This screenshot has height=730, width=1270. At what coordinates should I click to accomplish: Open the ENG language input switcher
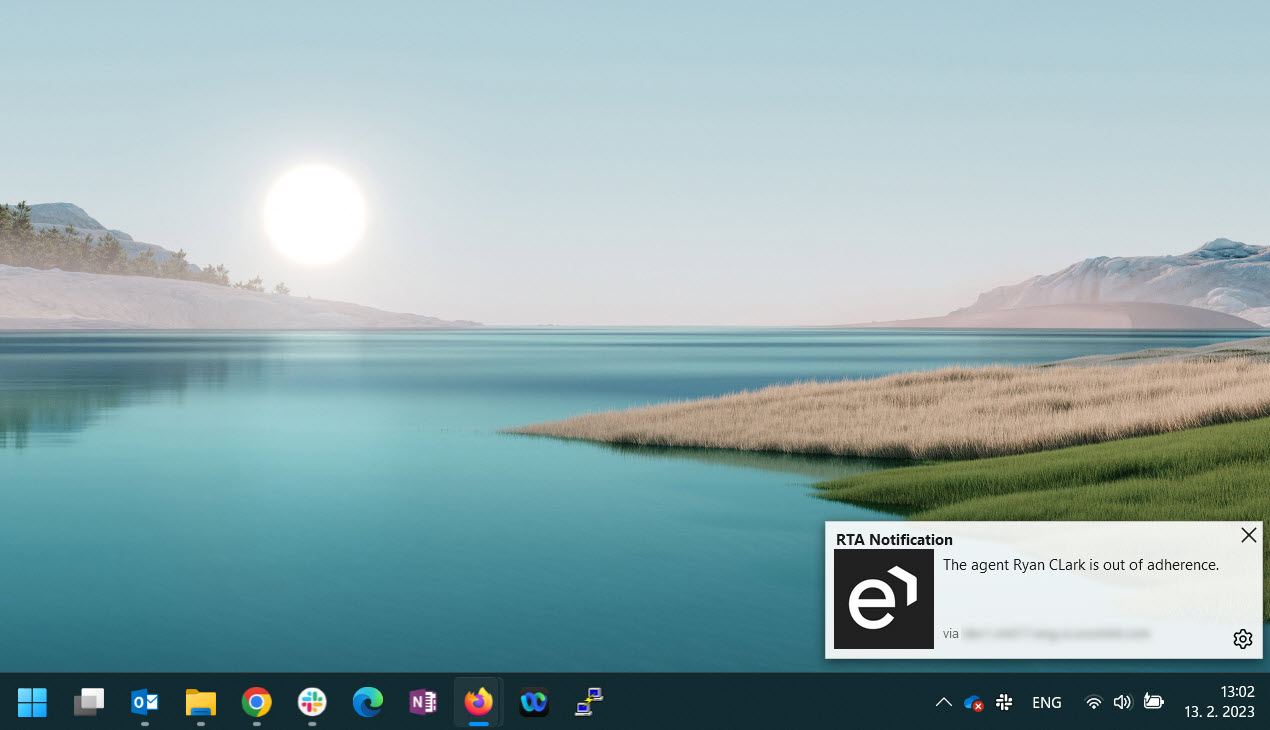(x=1046, y=703)
